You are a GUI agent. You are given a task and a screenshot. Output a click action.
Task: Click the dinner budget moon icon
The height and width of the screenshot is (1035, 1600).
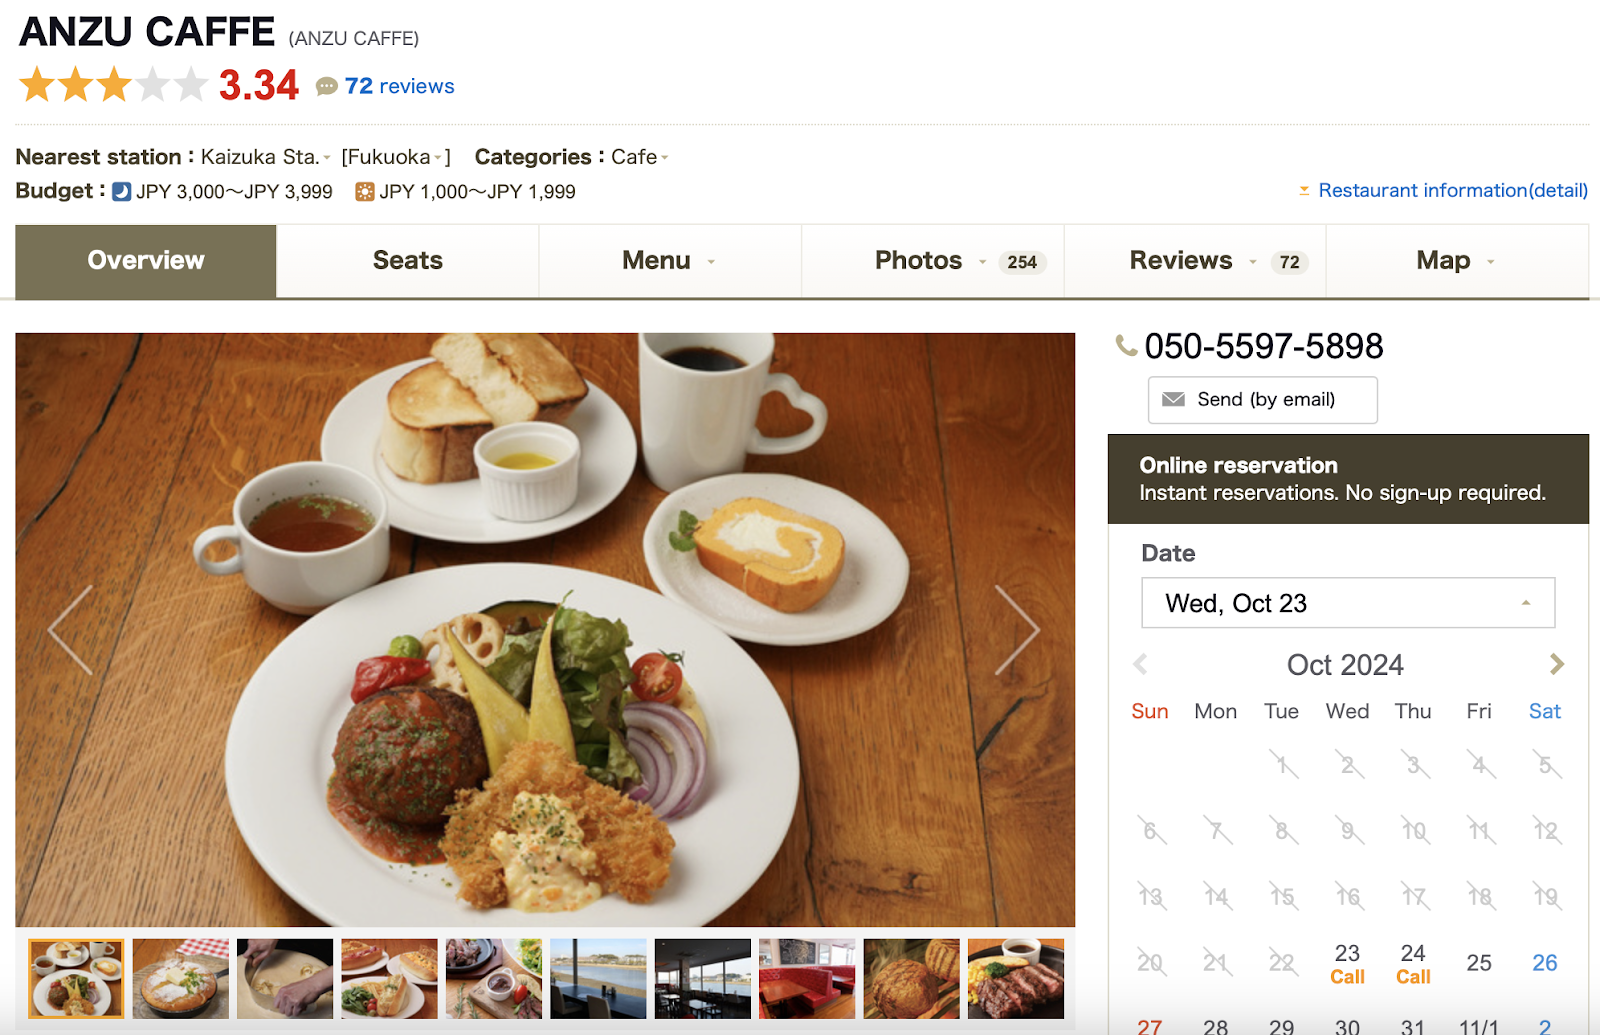(x=122, y=191)
